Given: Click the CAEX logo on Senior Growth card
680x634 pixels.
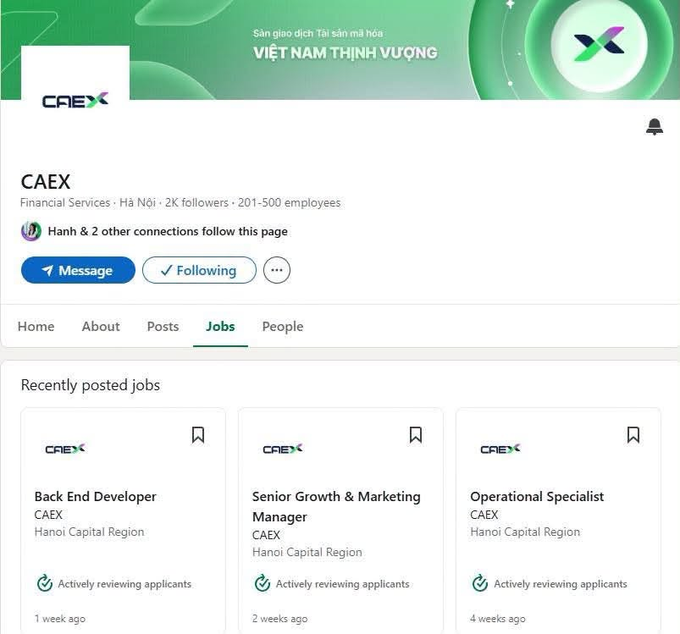Looking at the screenshot, I should point(283,449).
